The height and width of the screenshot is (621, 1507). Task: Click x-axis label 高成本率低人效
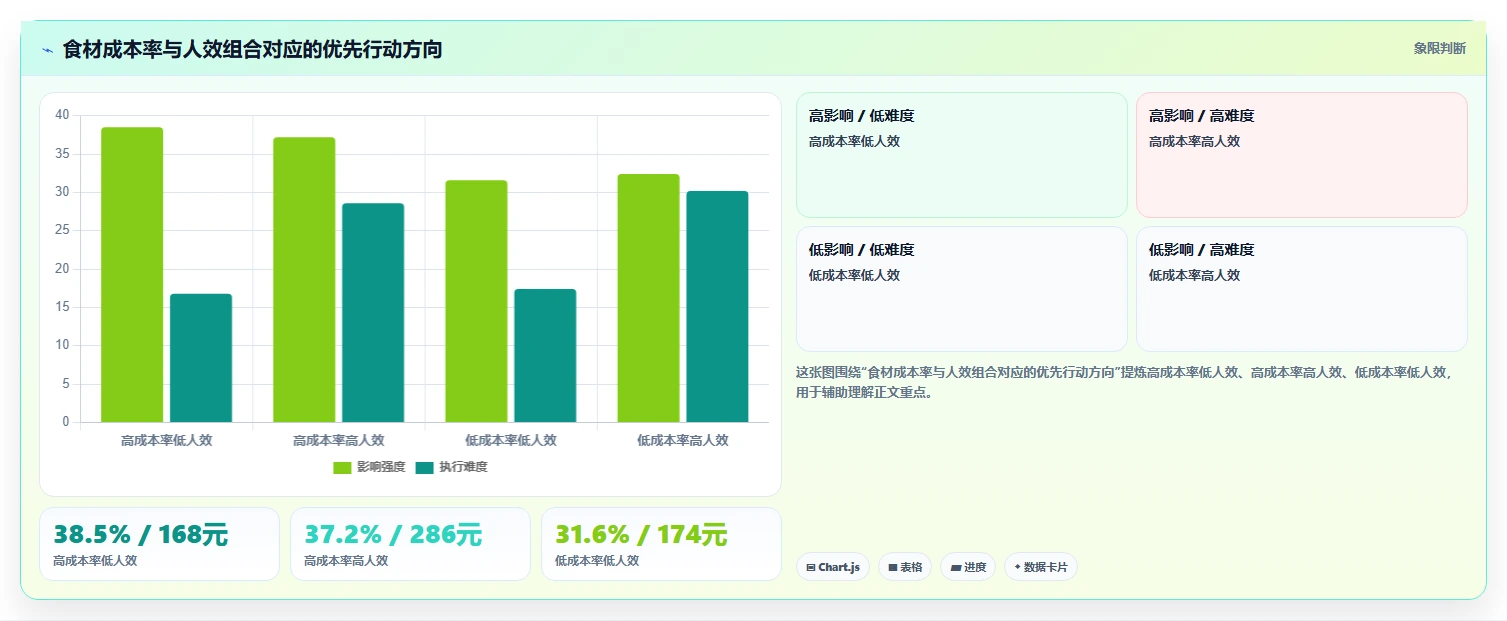(166, 440)
